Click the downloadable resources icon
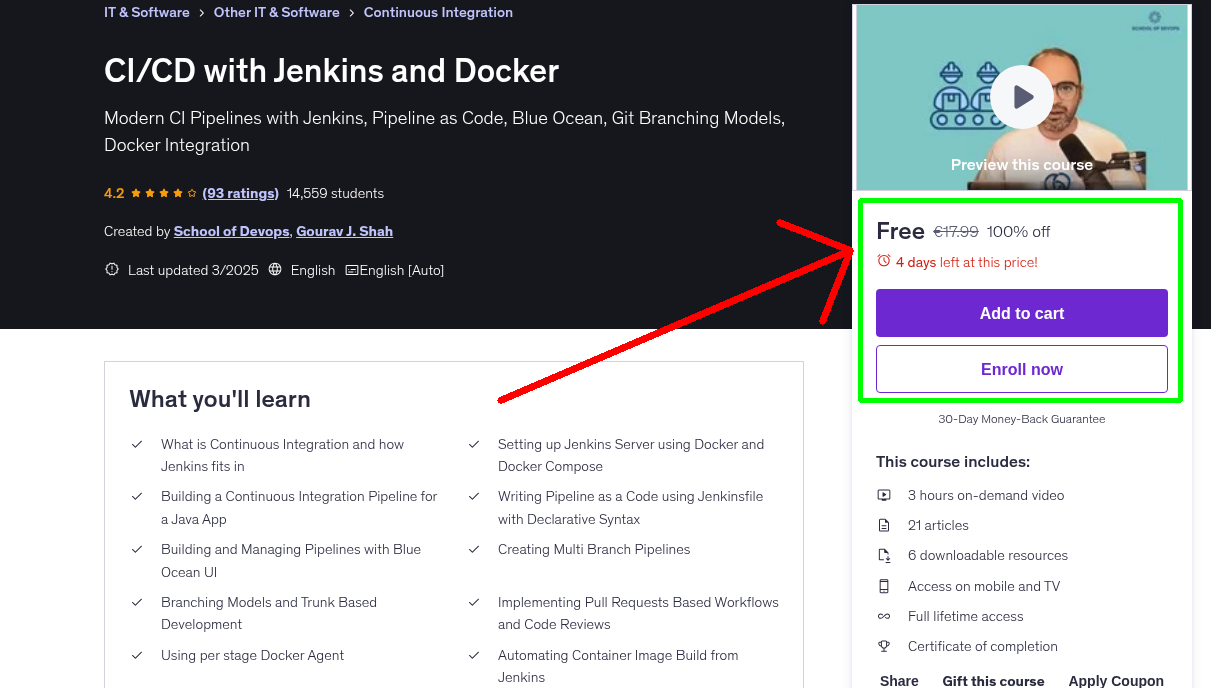This screenshot has height=688, width=1211. pos(884,555)
